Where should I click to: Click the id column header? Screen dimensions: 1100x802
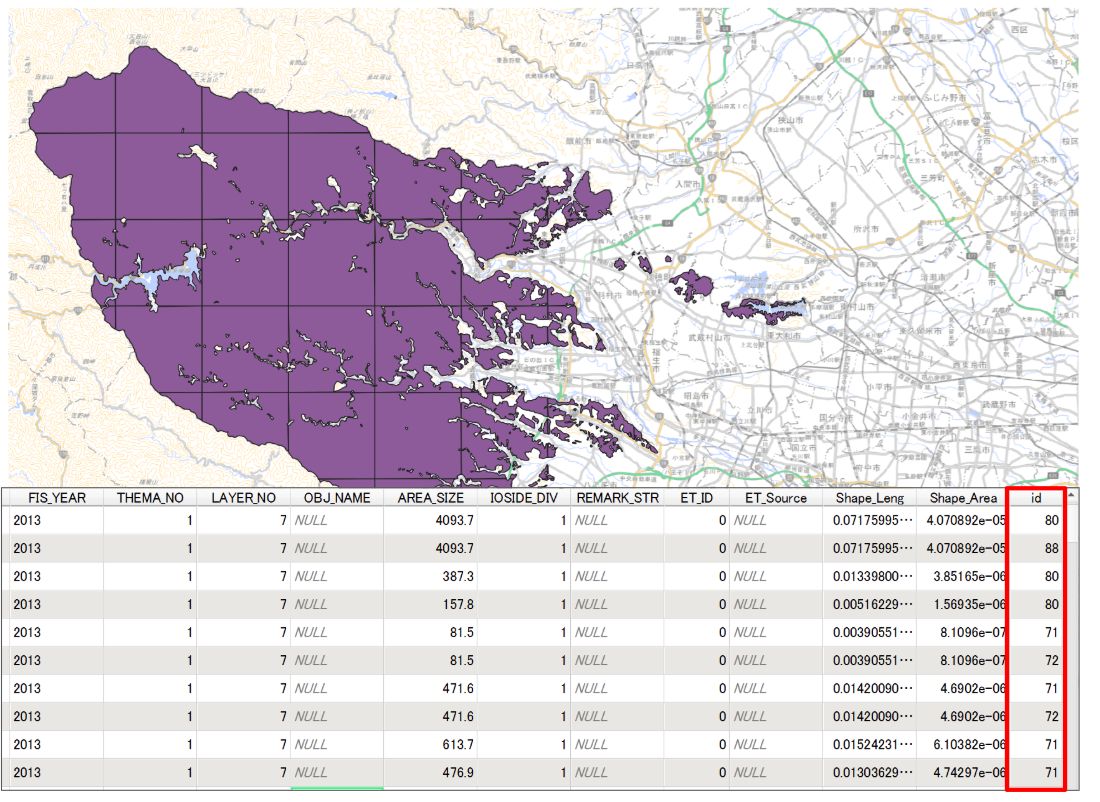(x=1036, y=497)
